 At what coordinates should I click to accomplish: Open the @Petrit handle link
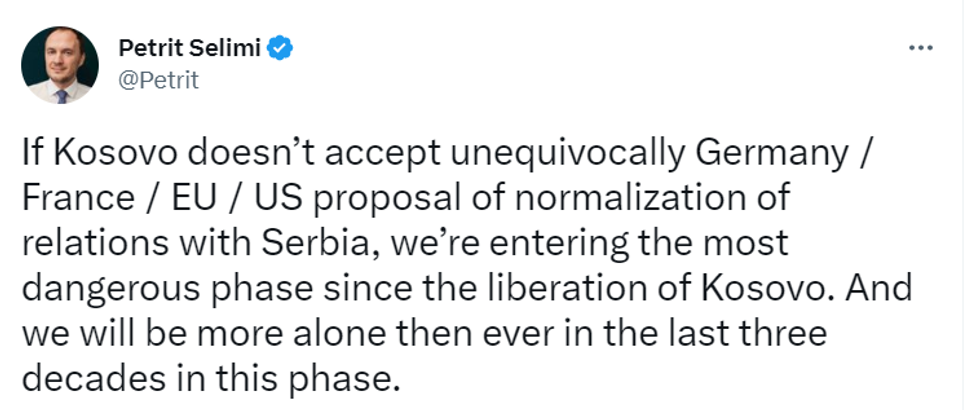coord(158,80)
